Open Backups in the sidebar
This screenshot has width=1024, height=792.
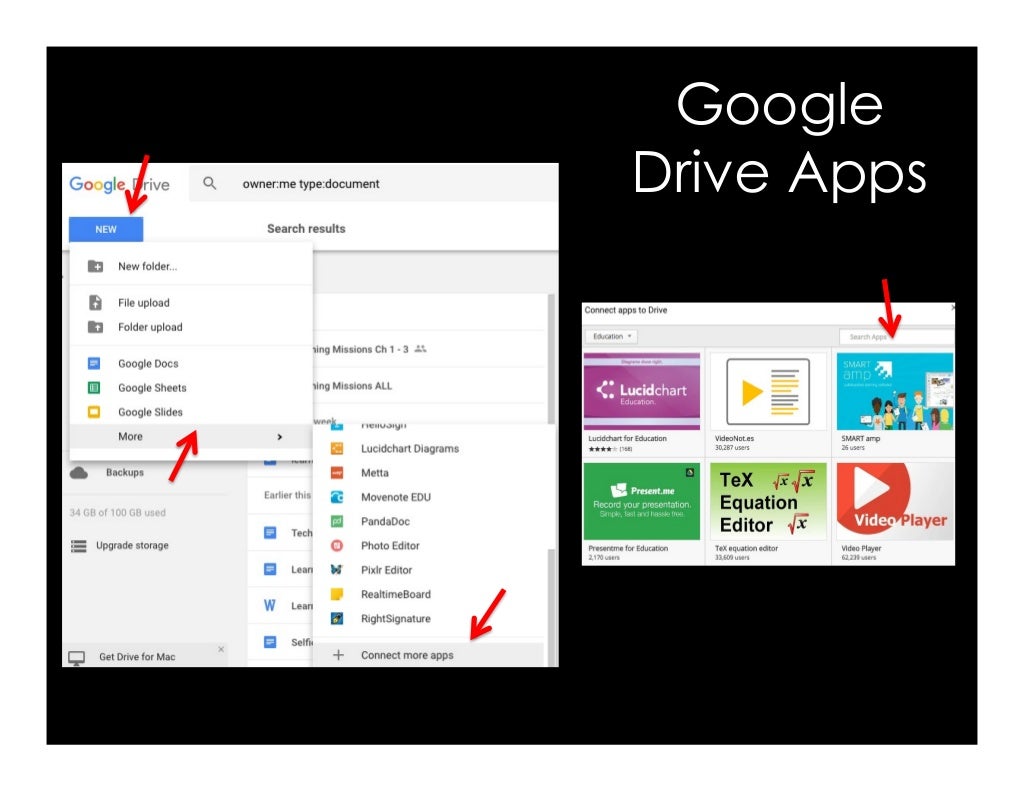[x=125, y=472]
